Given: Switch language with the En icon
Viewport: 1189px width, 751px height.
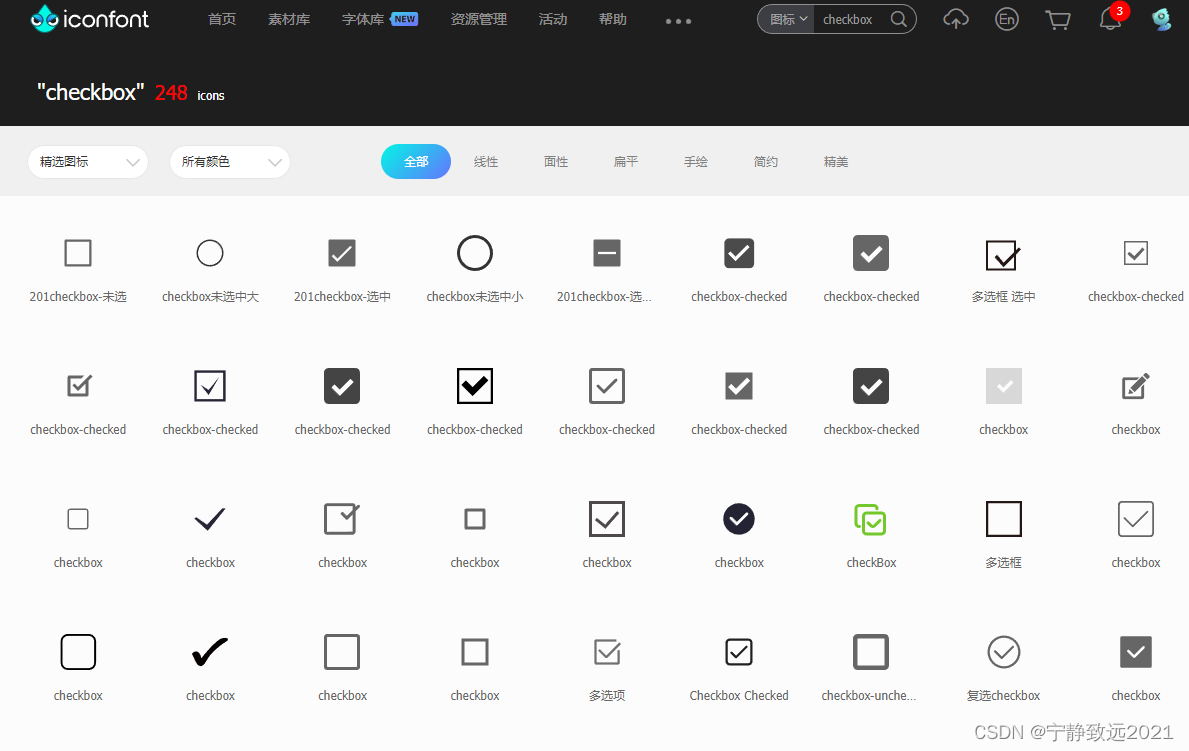Looking at the screenshot, I should pos(1007,19).
